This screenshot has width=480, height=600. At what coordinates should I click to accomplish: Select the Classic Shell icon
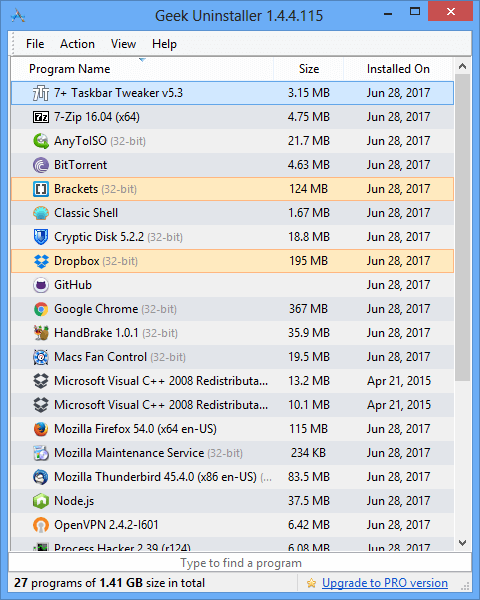[41, 213]
